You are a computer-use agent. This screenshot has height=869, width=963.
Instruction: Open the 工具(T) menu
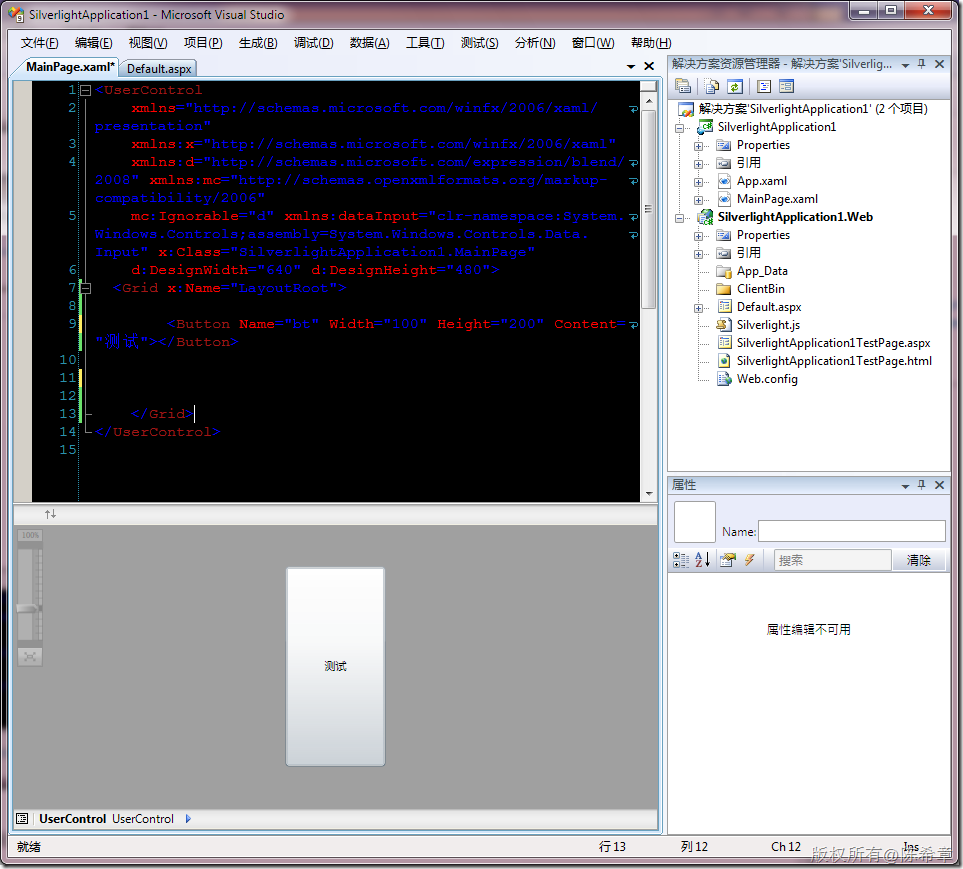(x=425, y=42)
